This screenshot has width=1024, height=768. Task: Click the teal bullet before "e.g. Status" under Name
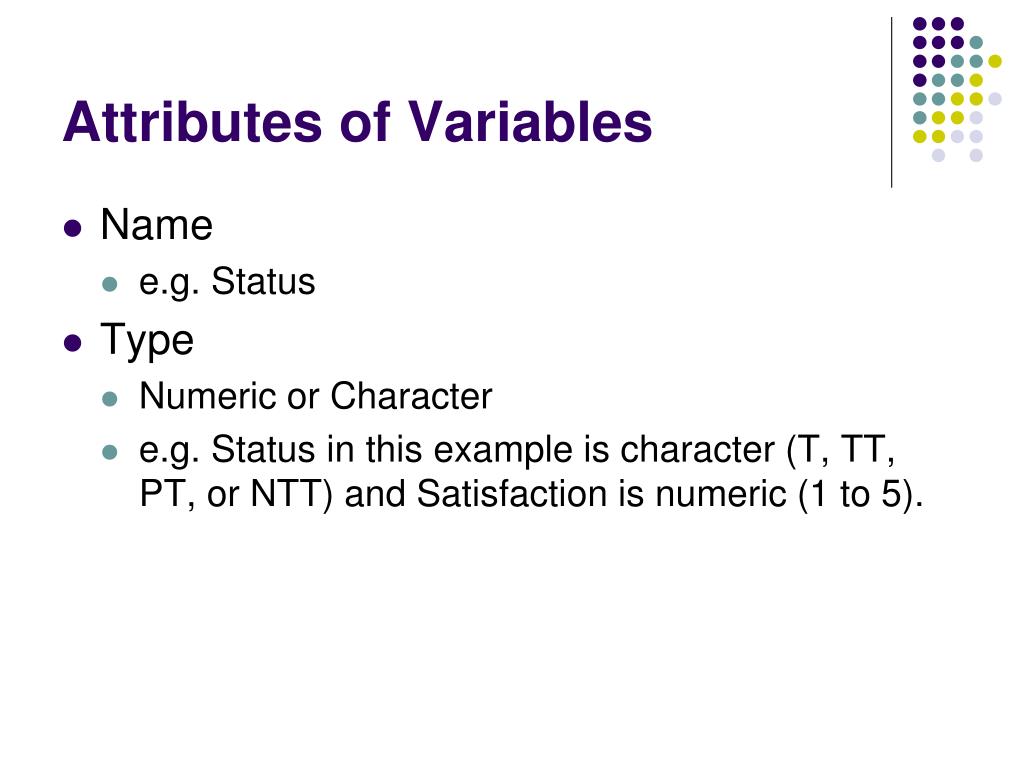coord(111,284)
